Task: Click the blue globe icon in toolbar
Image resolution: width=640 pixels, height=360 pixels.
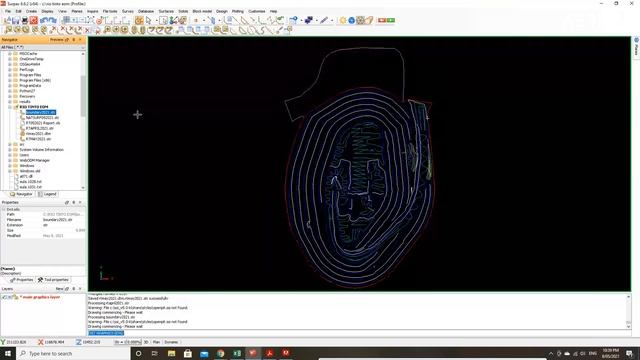Action: pyautogui.click(x=351, y=20)
